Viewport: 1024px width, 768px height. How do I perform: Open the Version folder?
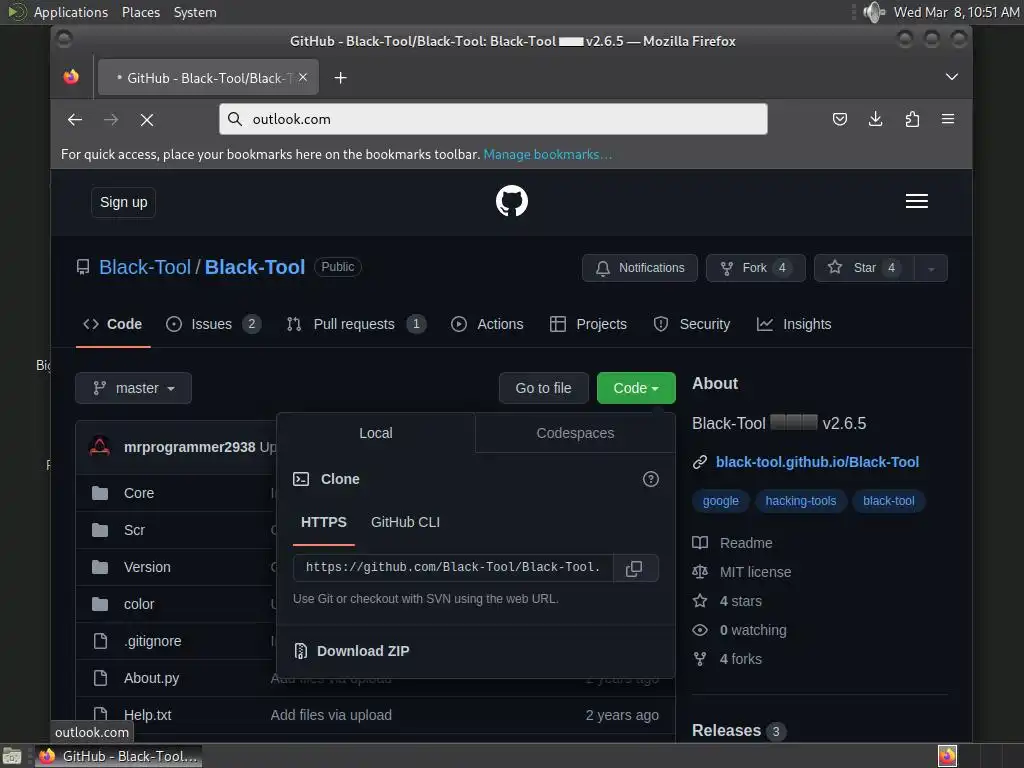click(x=147, y=567)
